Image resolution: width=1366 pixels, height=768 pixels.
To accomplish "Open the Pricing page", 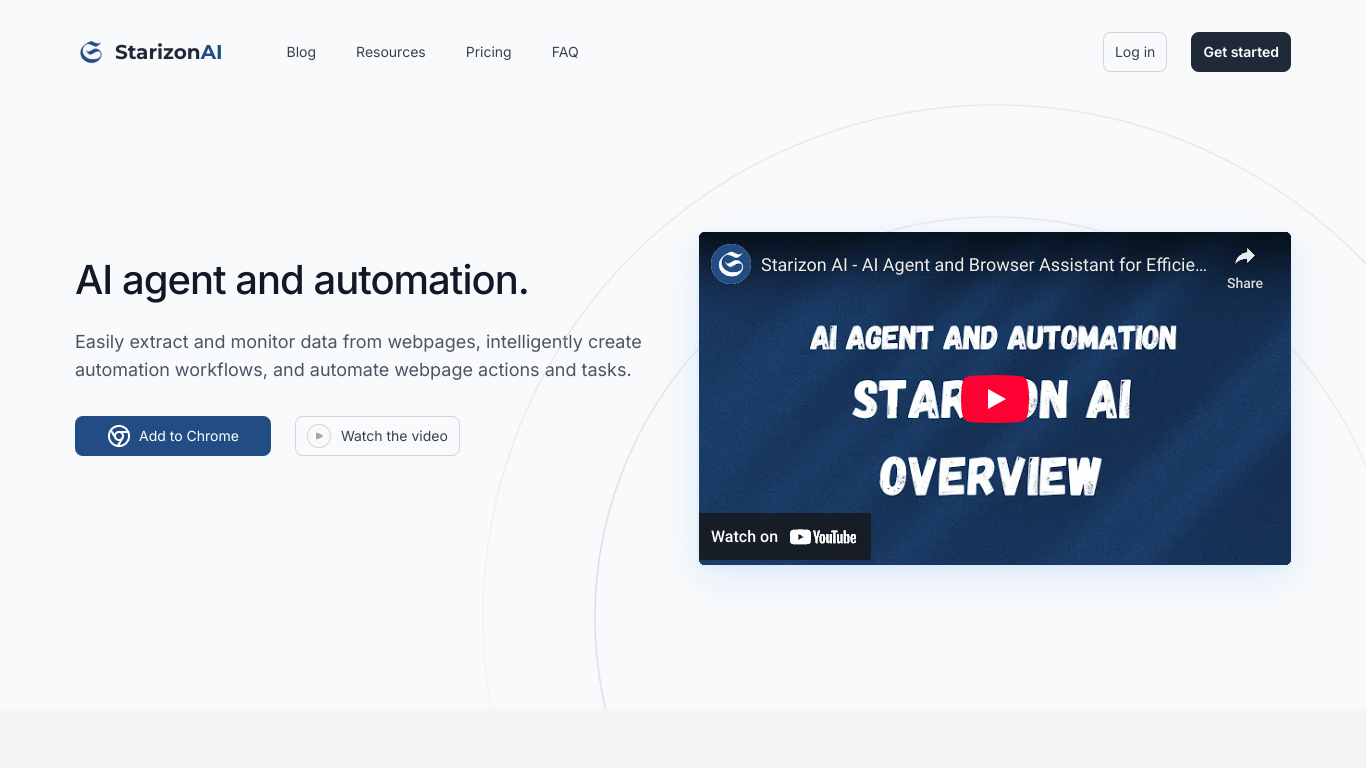I will (488, 52).
